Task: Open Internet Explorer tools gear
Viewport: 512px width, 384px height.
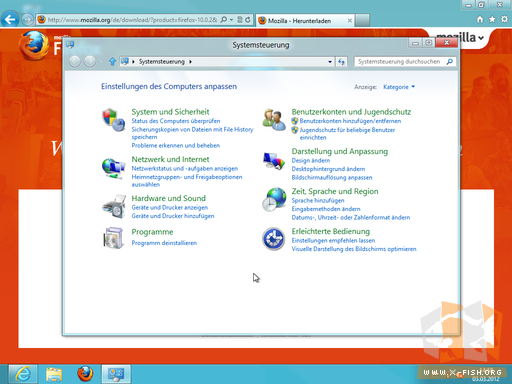Action: pos(504,20)
